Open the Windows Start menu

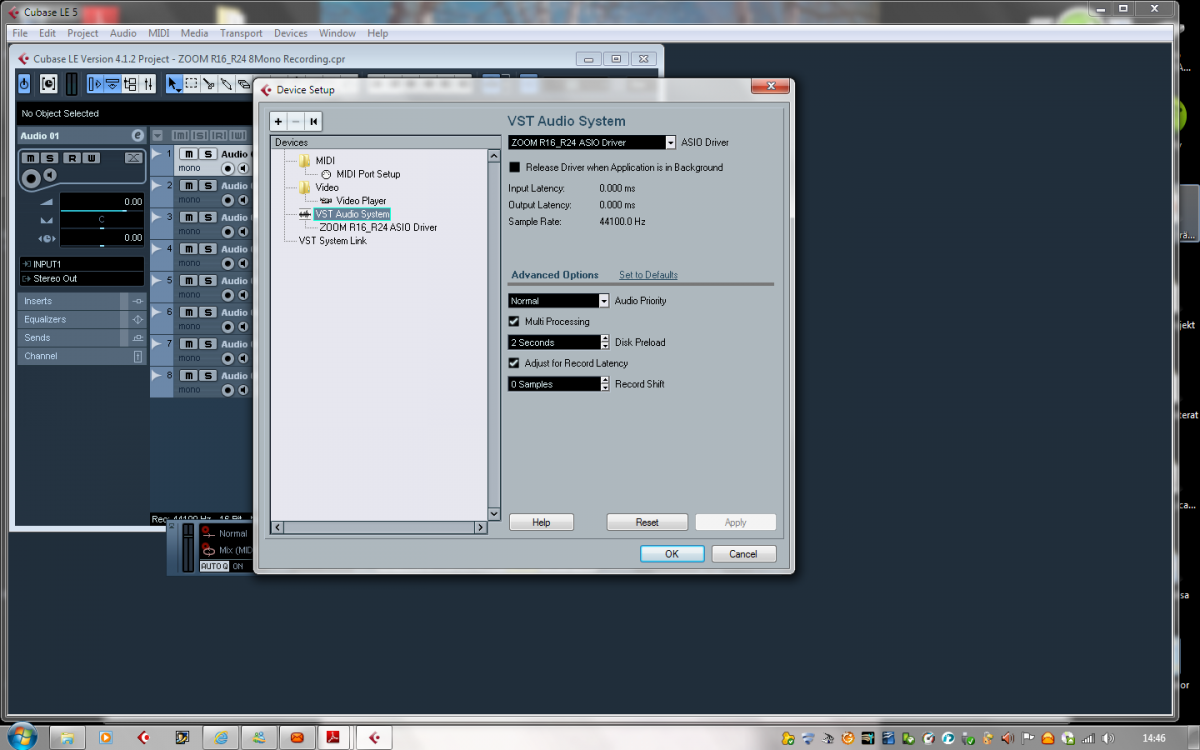(22, 738)
